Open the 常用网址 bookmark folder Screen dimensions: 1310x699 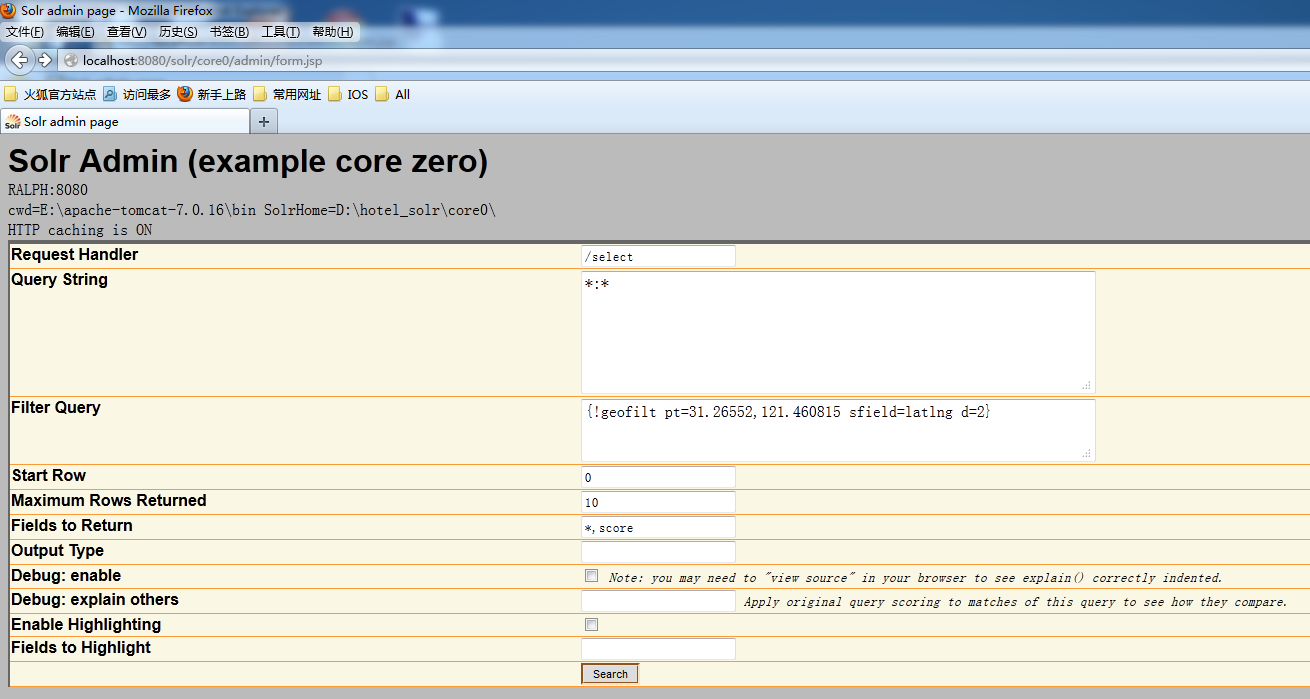[x=287, y=95]
